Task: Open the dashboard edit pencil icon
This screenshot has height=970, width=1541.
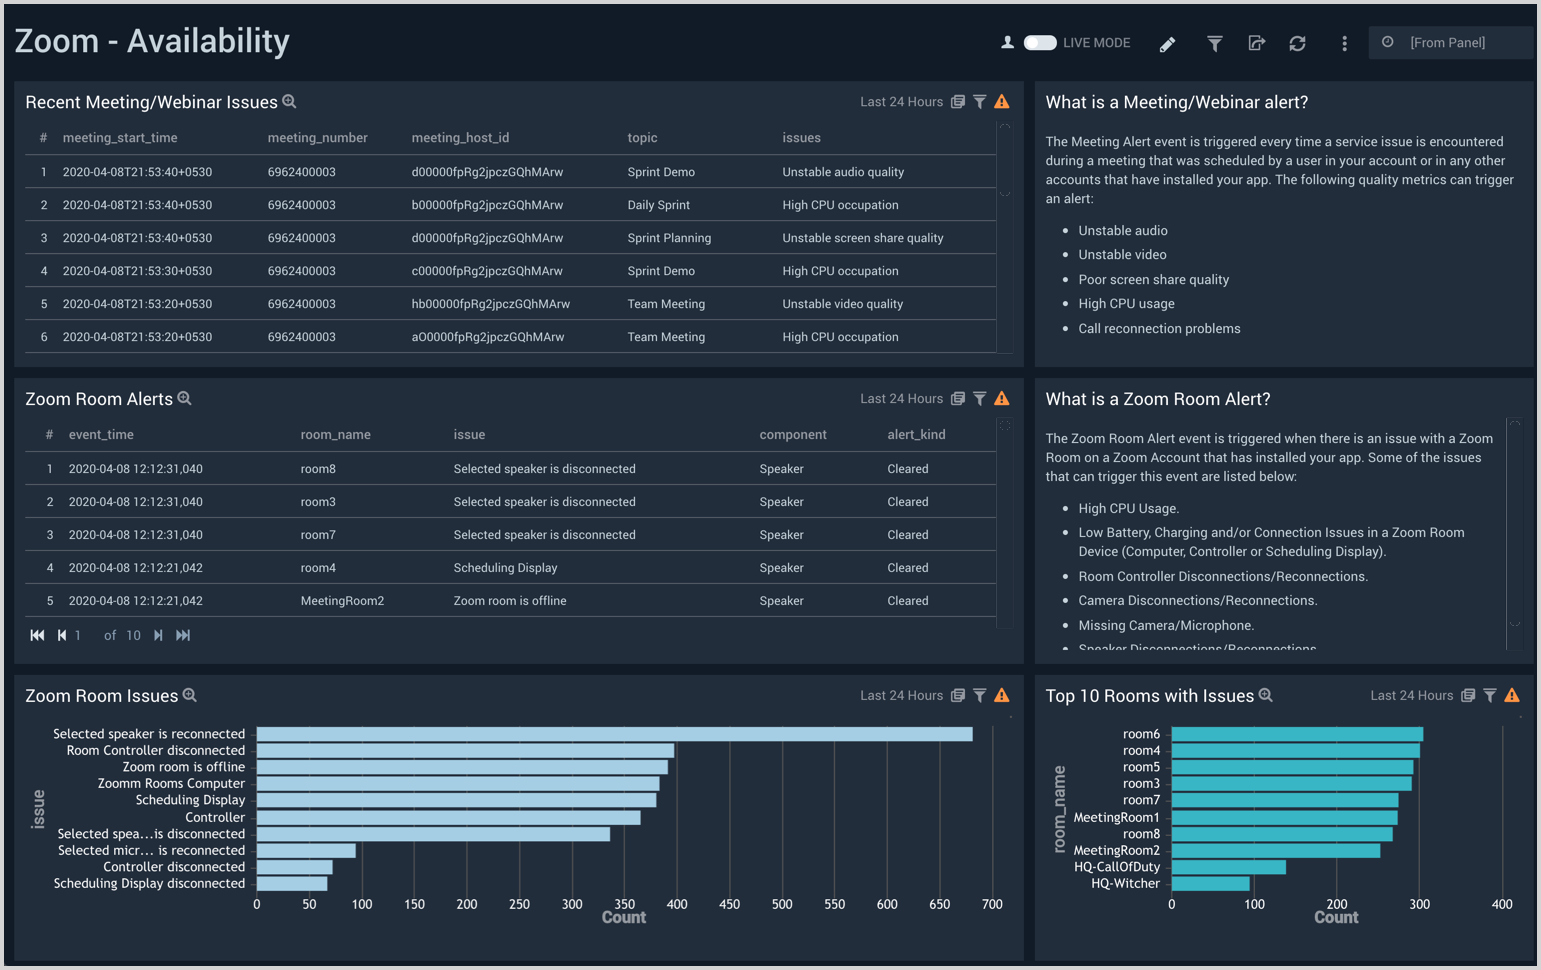Action: point(1167,43)
